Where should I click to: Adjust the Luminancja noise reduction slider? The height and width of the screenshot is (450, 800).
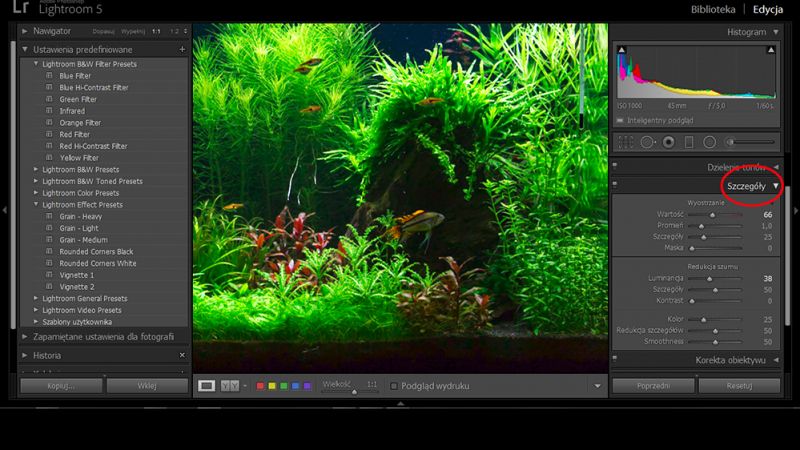pos(709,279)
